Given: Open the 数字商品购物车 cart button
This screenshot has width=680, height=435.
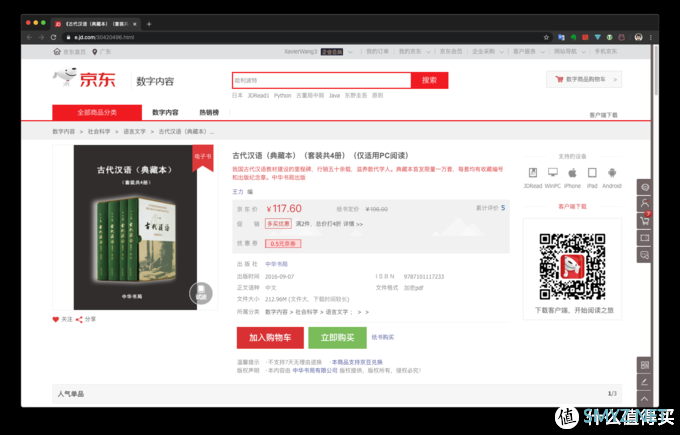Looking at the screenshot, I should [x=584, y=79].
